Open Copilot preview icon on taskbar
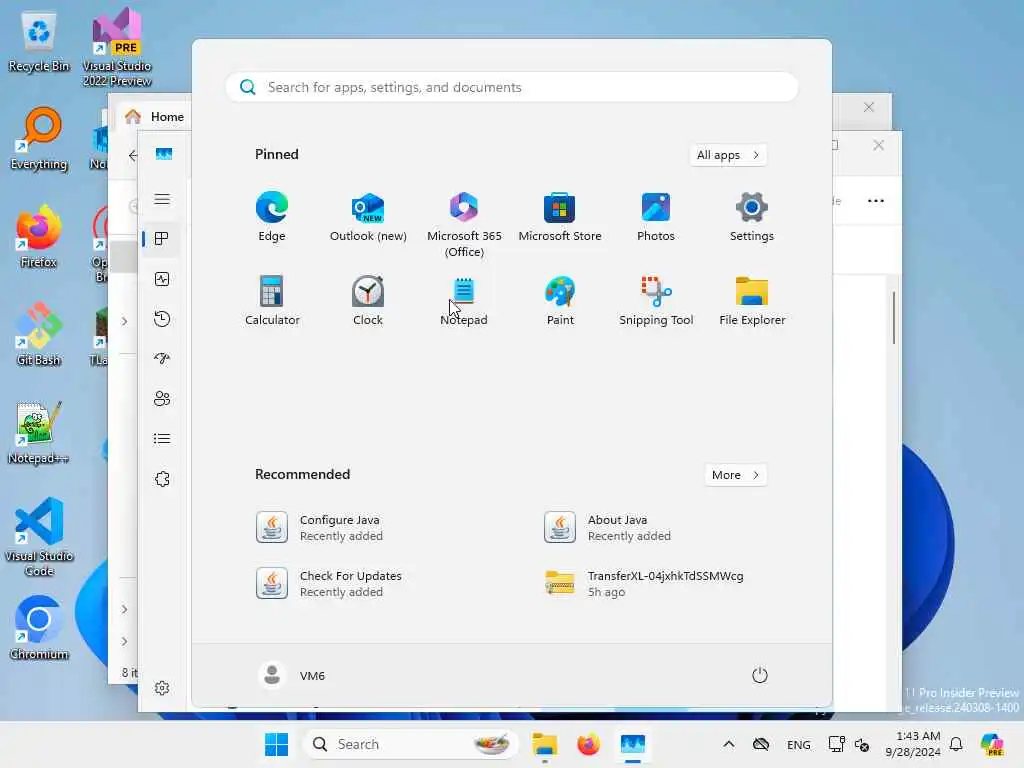The height and width of the screenshot is (768, 1024). point(992,744)
